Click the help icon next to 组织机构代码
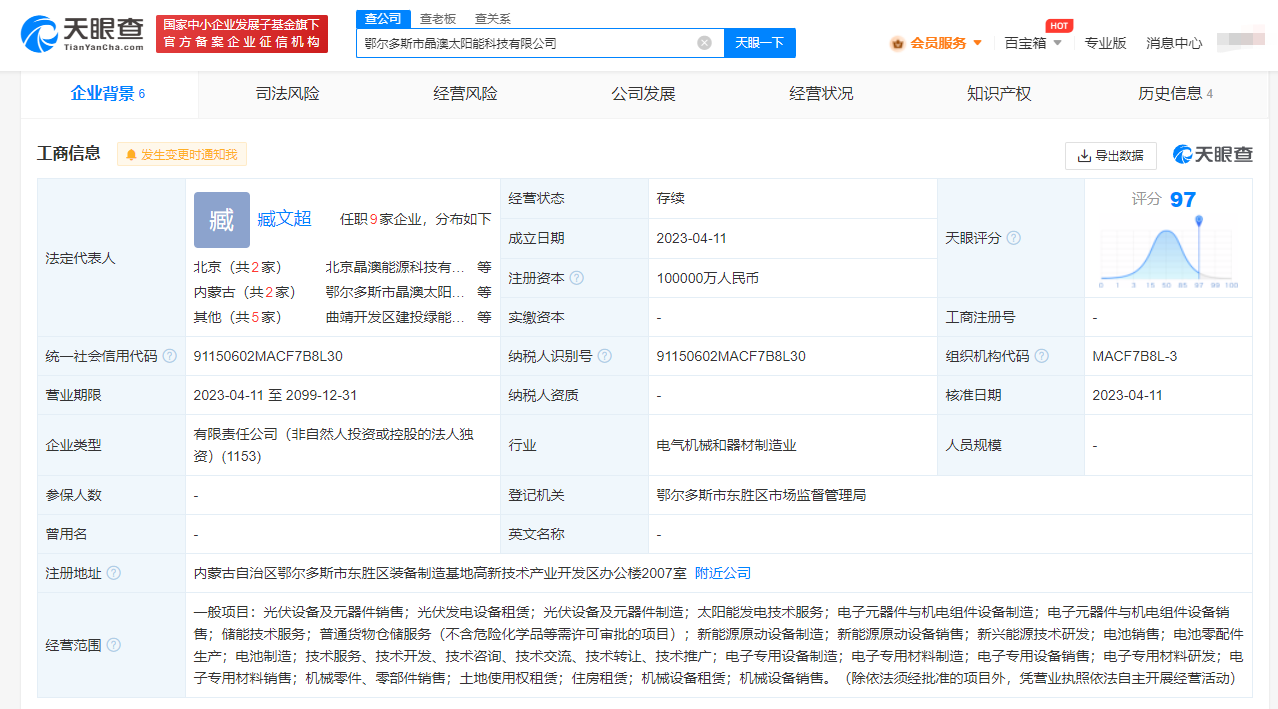 (1042, 356)
